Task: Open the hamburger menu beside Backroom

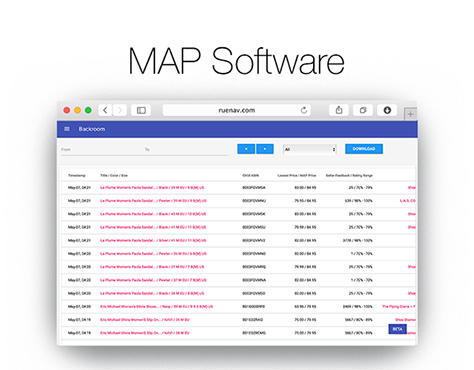Action: [67, 129]
